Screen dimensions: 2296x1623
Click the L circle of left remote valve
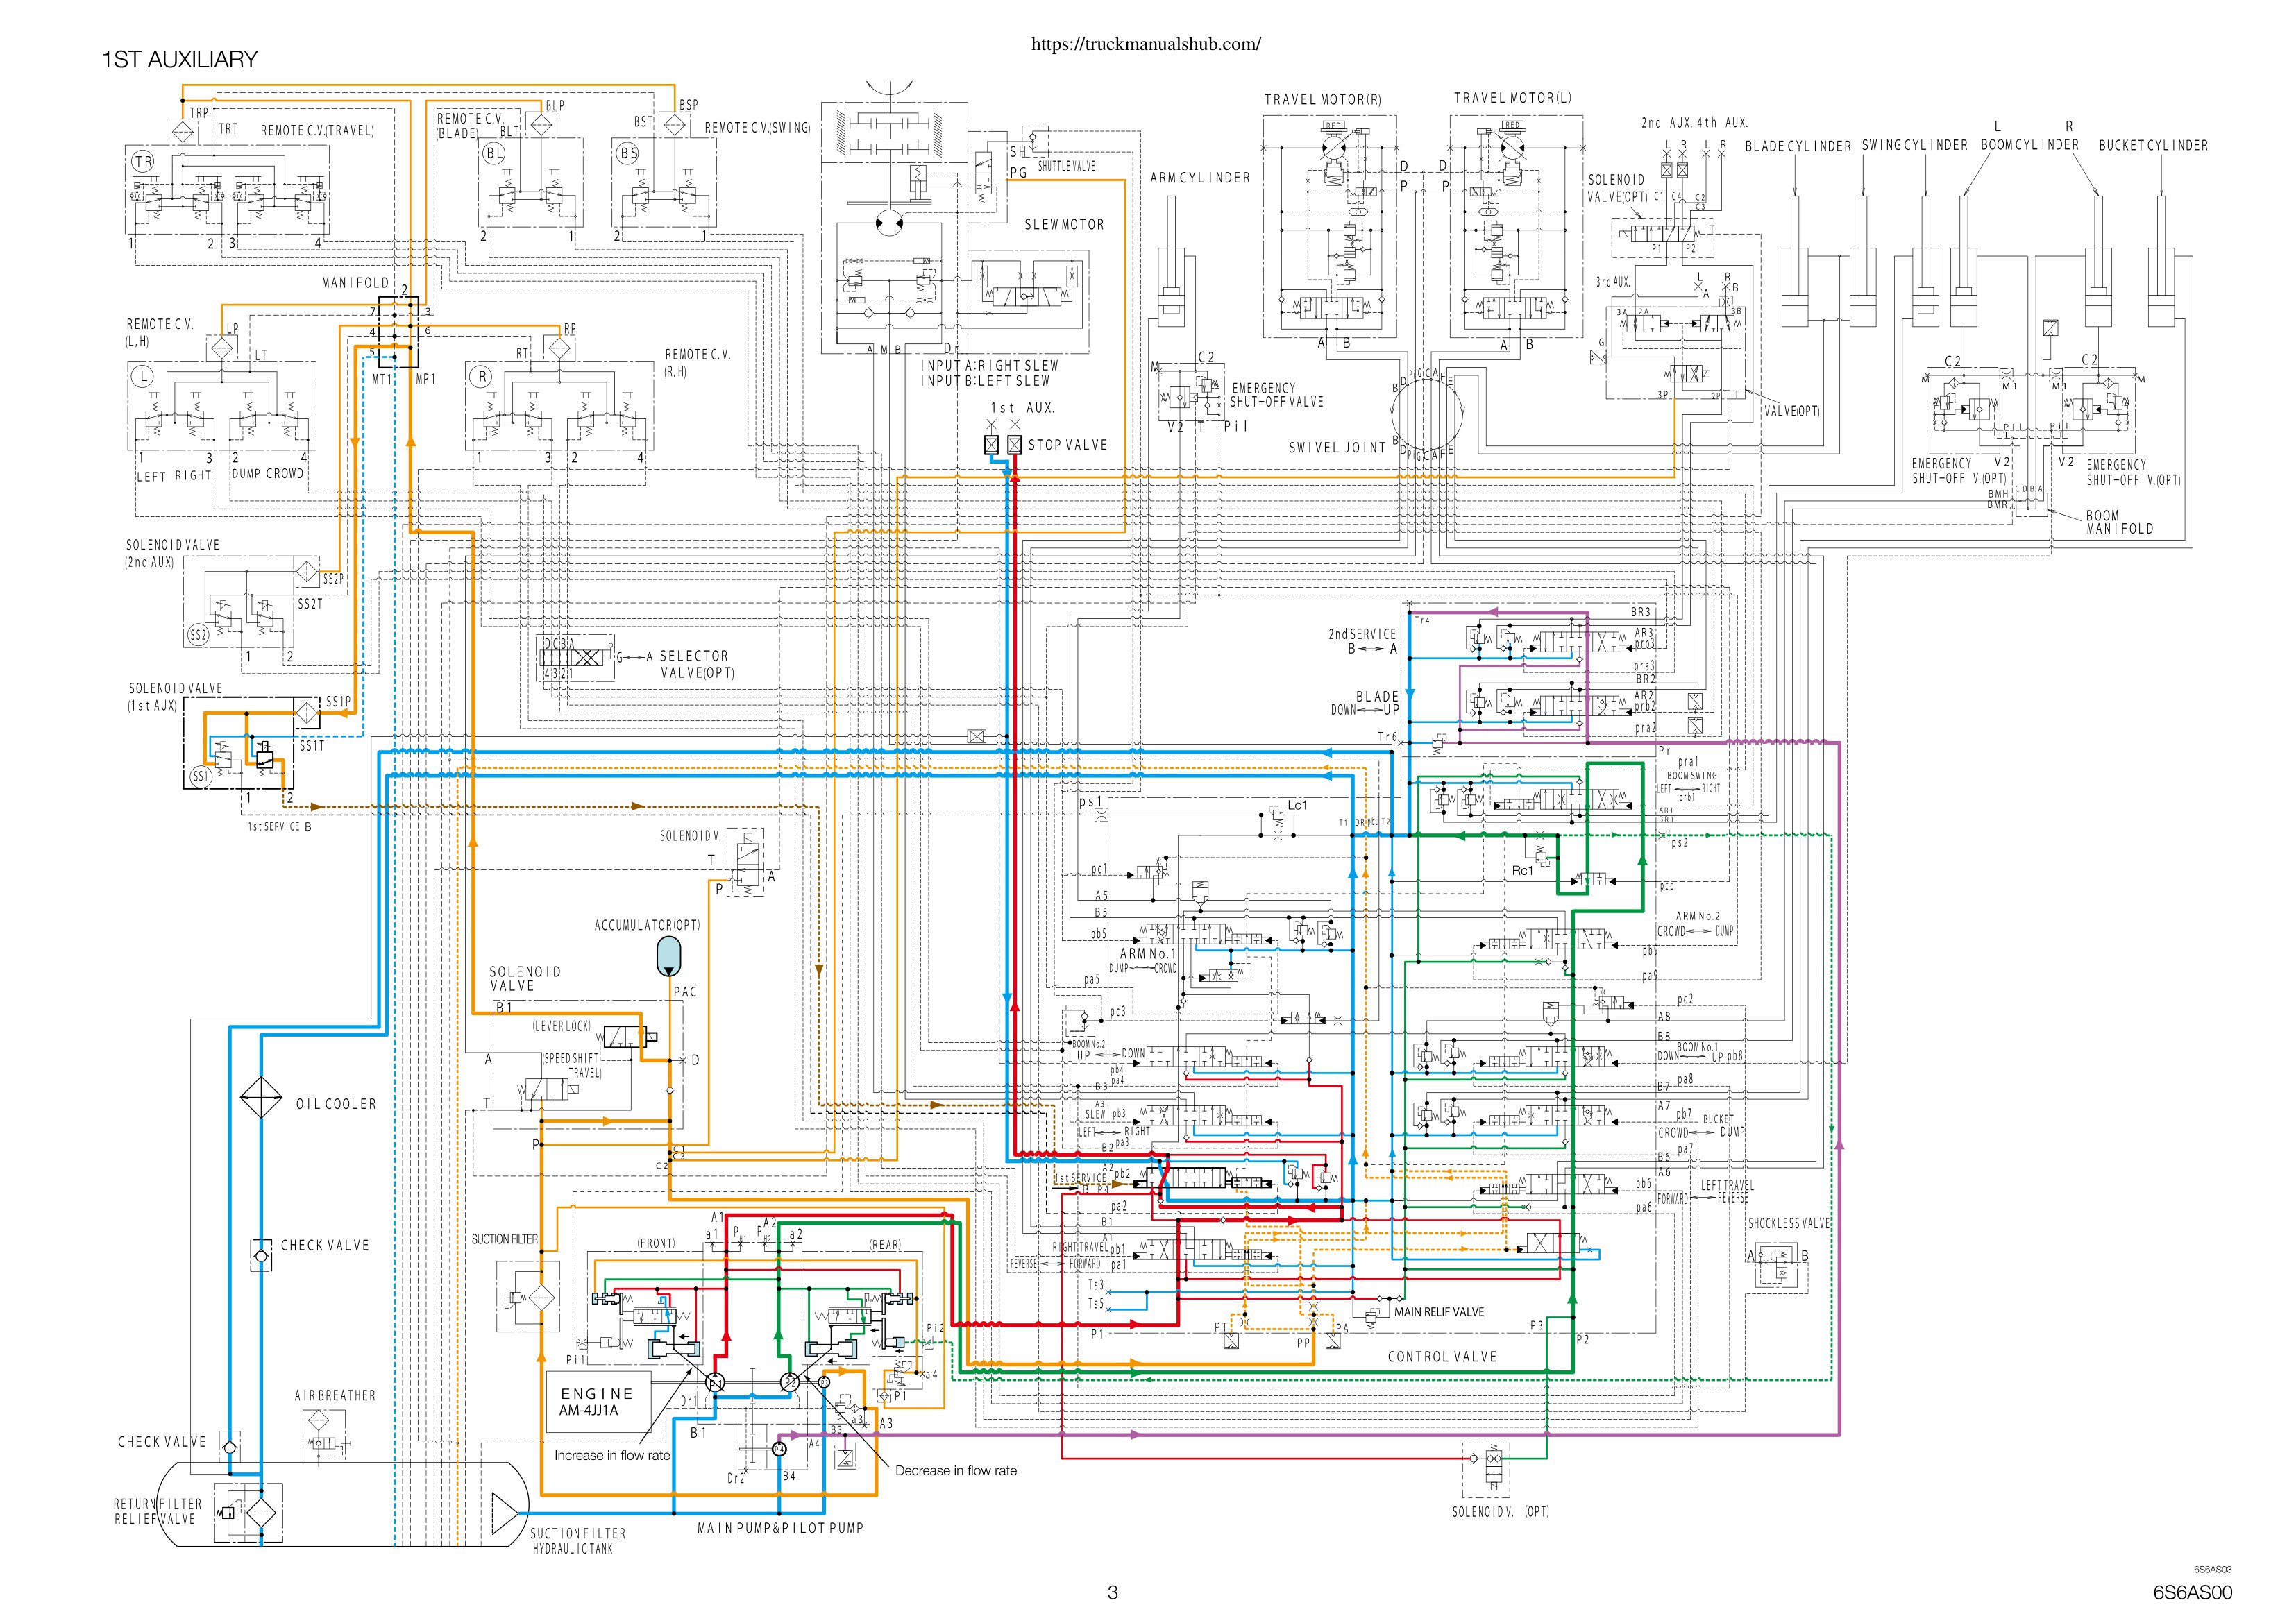click(143, 377)
